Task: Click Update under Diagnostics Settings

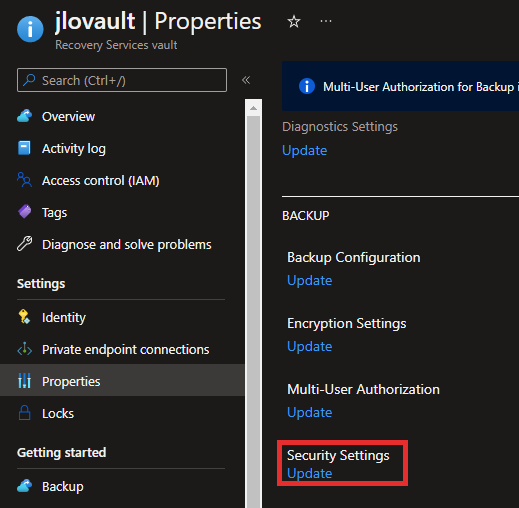Action: [x=304, y=150]
